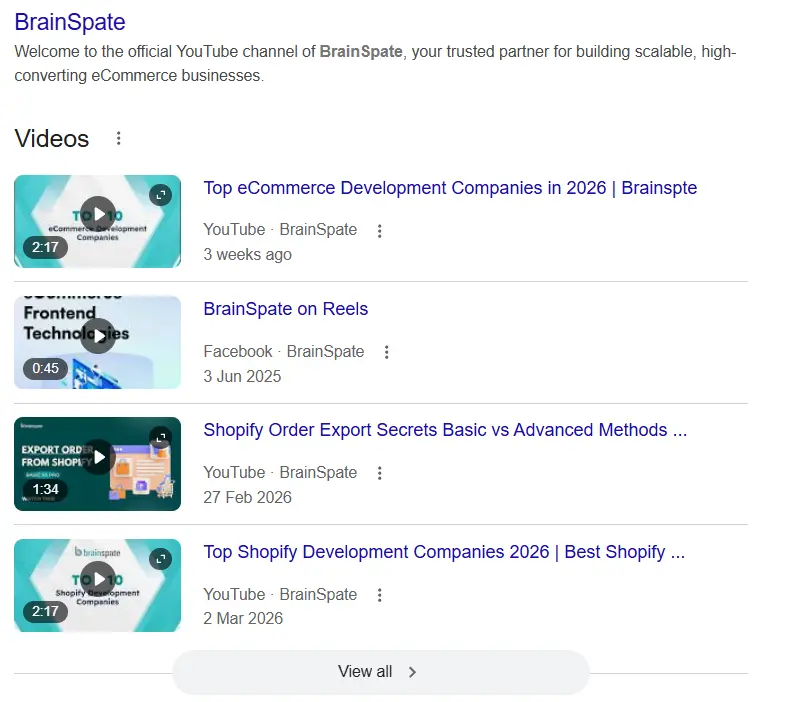The height and width of the screenshot is (702, 785).
Task: Click the View all videos button
Action: (x=381, y=672)
